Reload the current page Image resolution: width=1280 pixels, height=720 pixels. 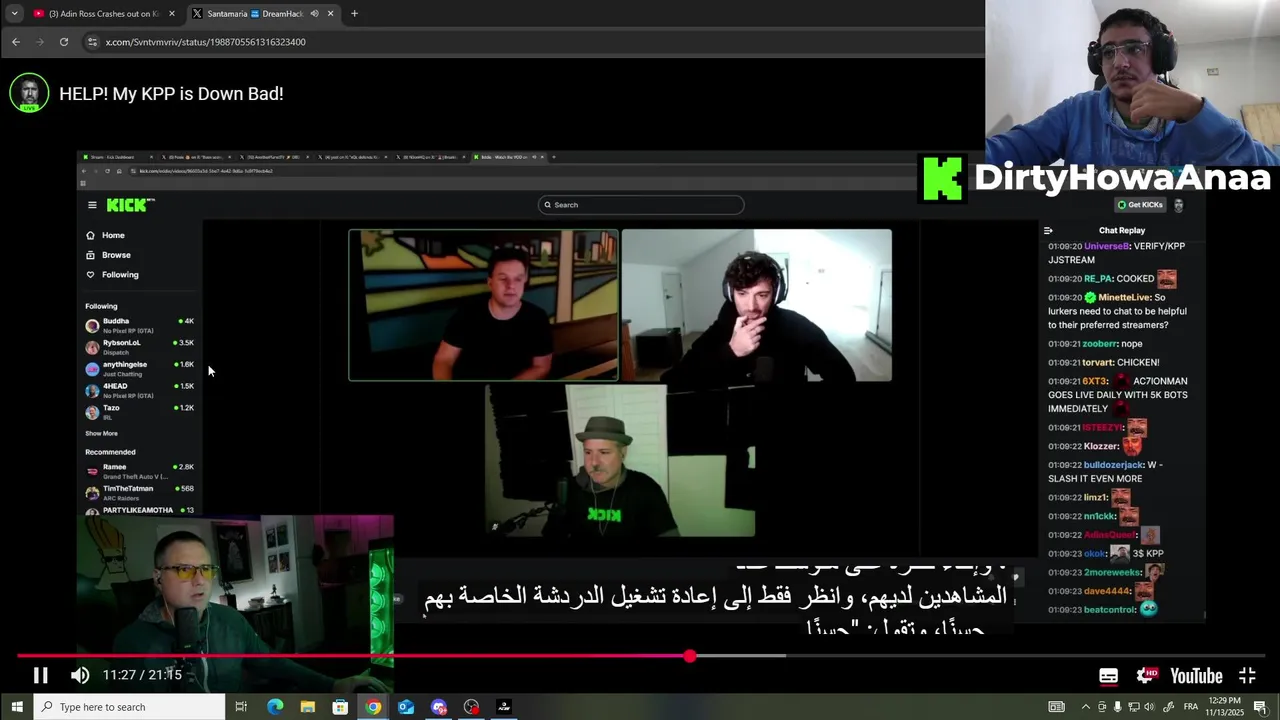point(64,42)
